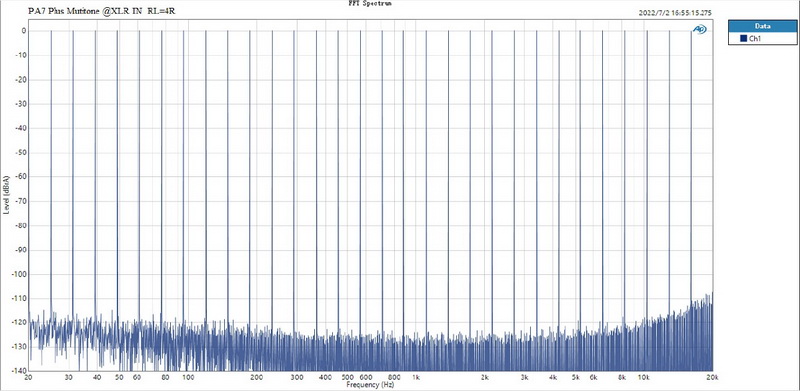
Task: Click the 5k frequency axis tick label
Action: [576, 378]
